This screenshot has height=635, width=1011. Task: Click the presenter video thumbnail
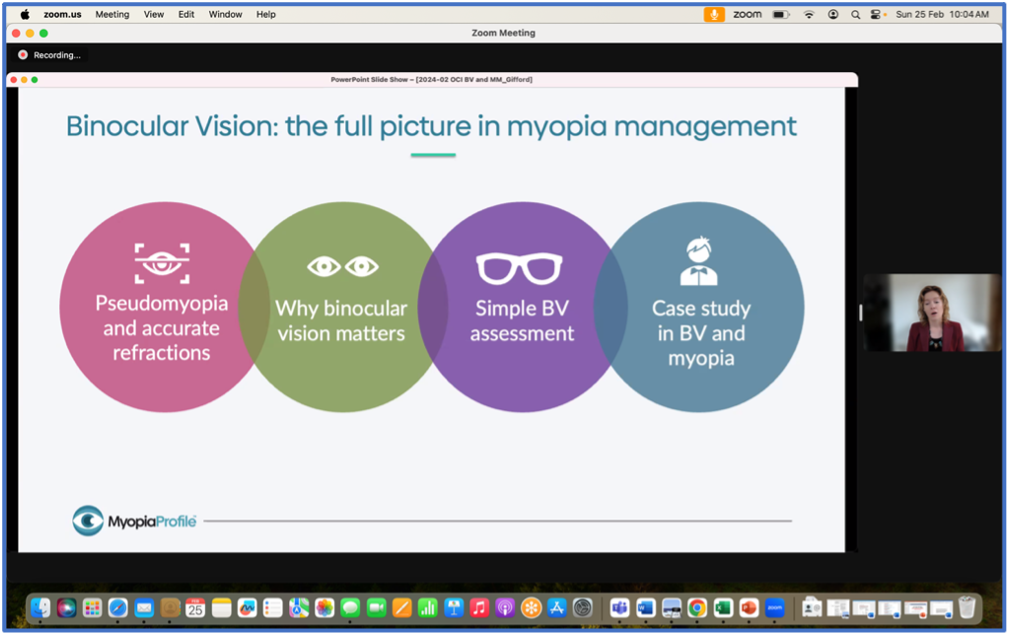click(931, 313)
